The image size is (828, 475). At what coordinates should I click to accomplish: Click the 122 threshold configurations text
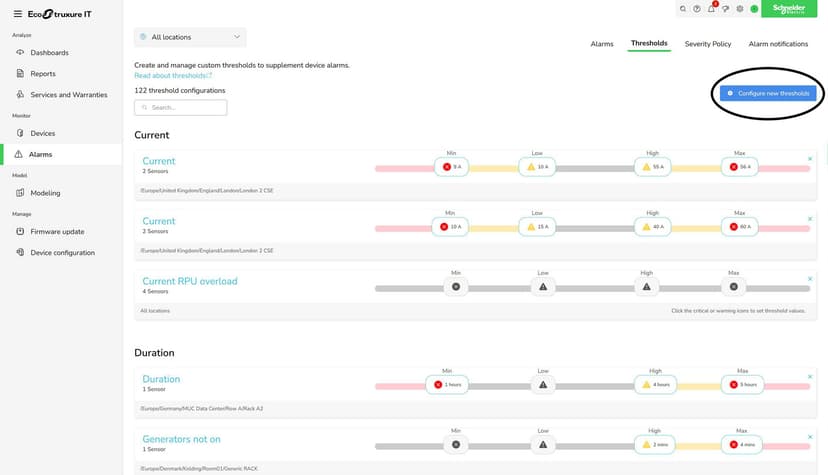click(180, 90)
